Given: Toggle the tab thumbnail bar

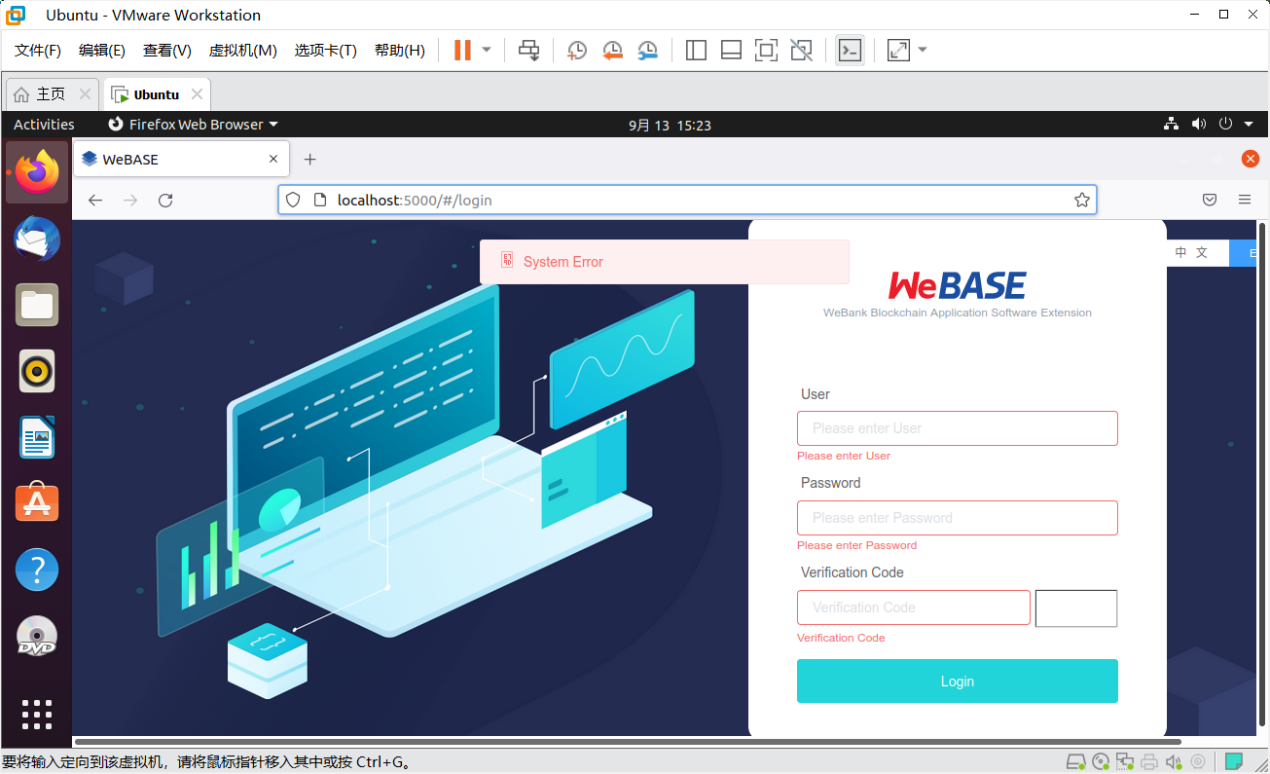Looking at the screenshot, I should tap(730, 50).
